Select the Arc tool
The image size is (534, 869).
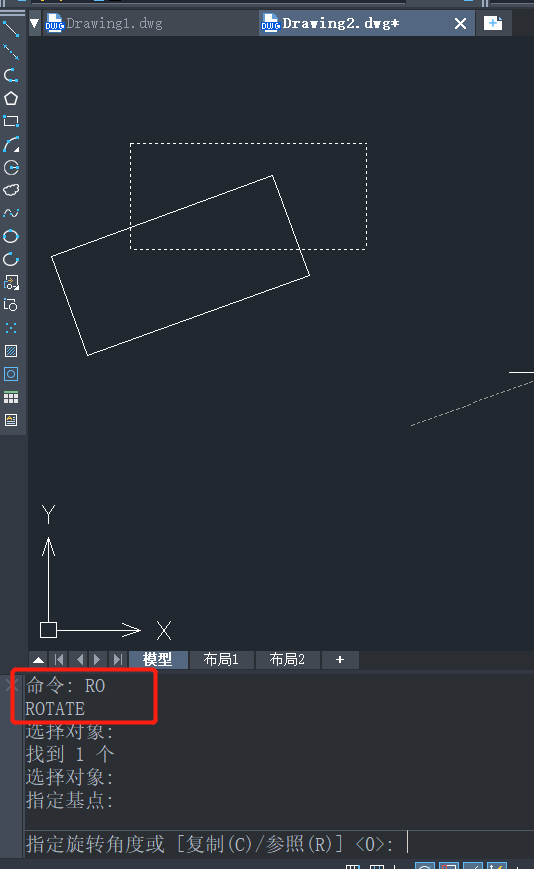click(11, 144)
